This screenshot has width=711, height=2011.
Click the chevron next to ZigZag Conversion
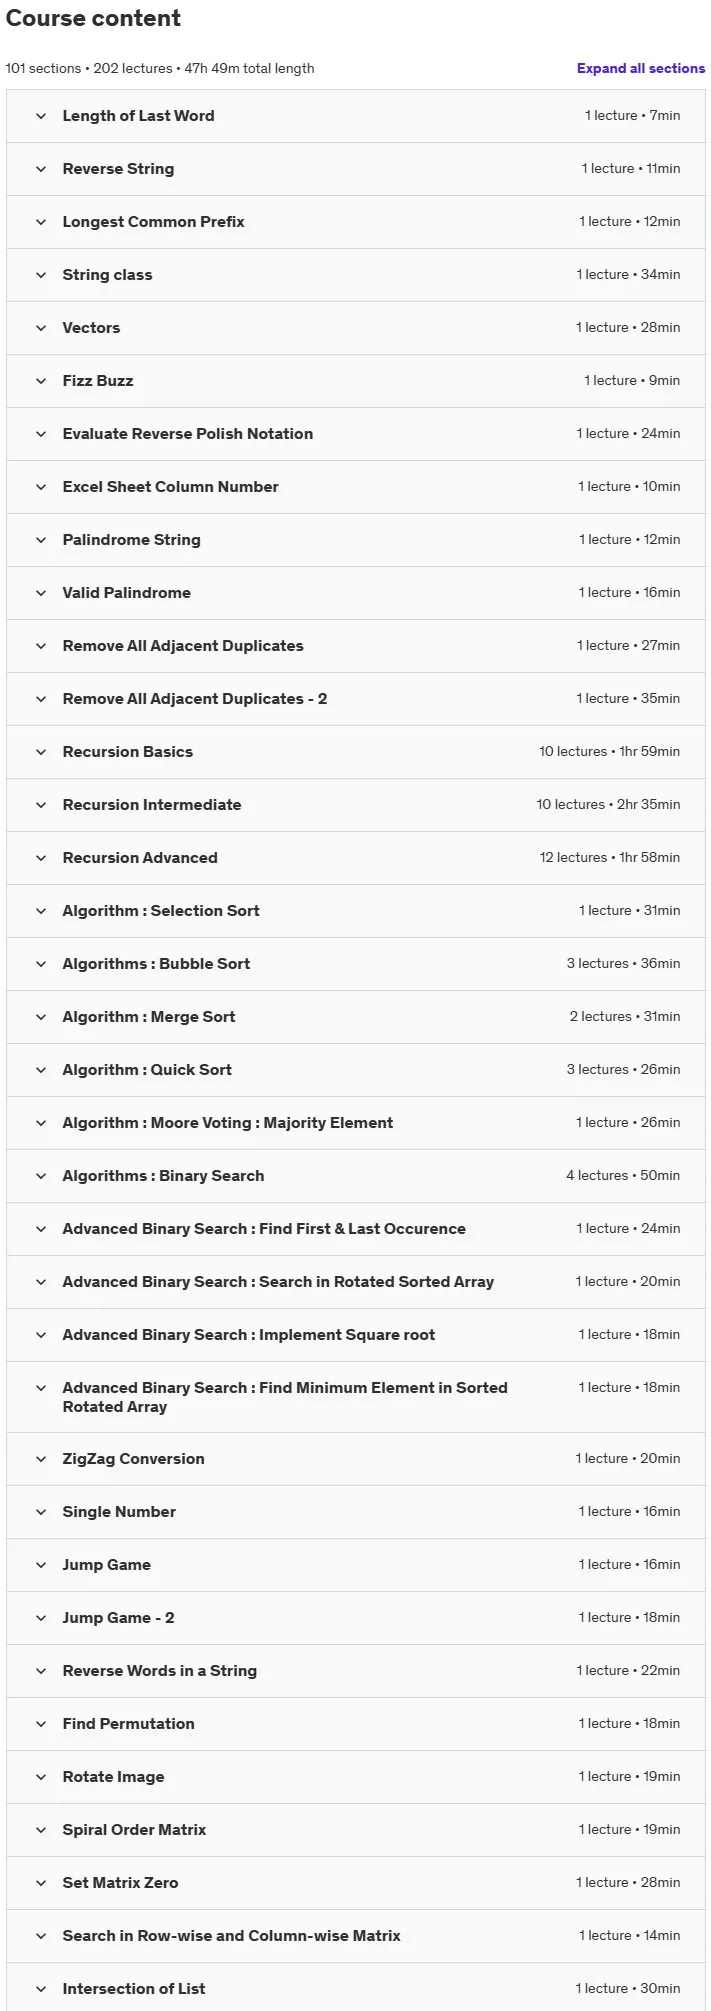41,1459
